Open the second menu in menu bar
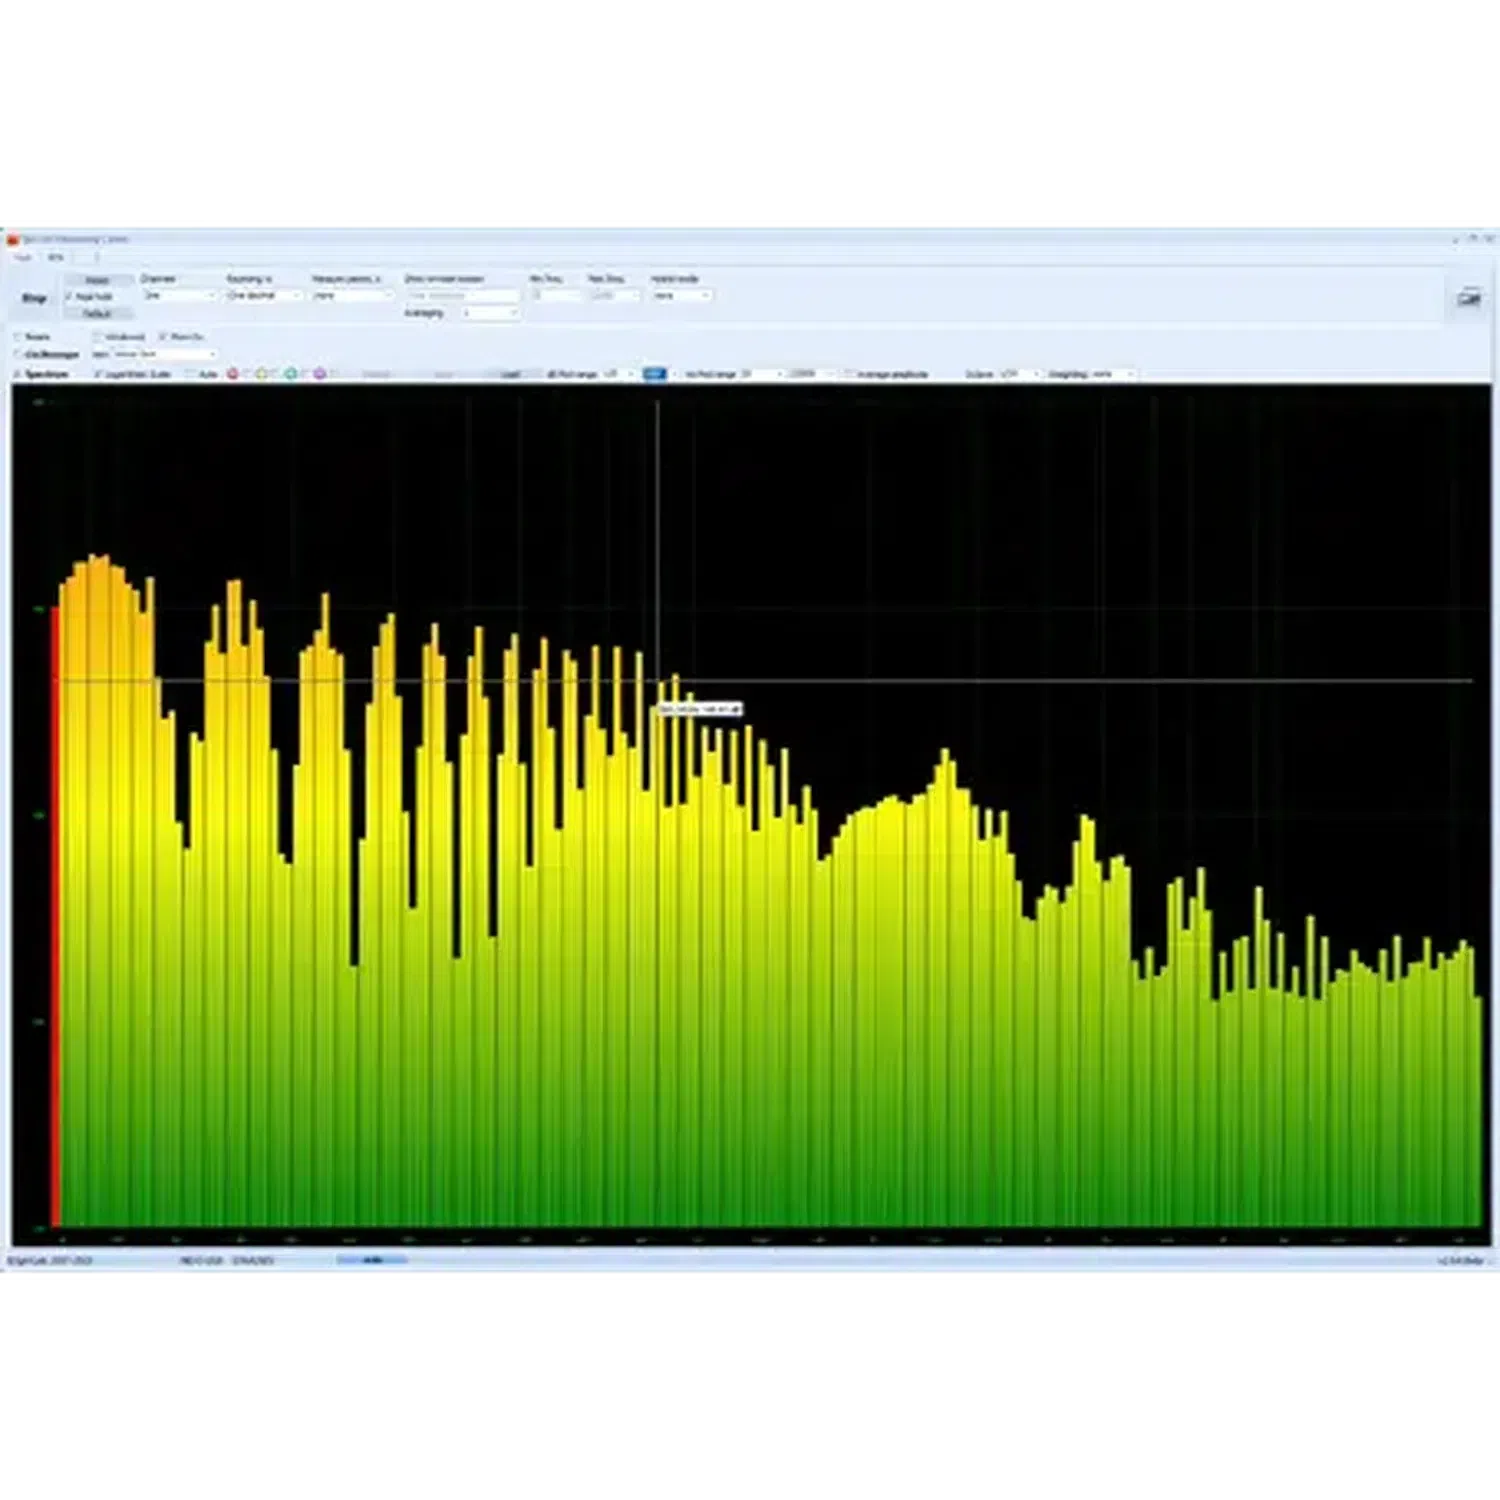This screenshot has width=1500, height=1500. 56,258
